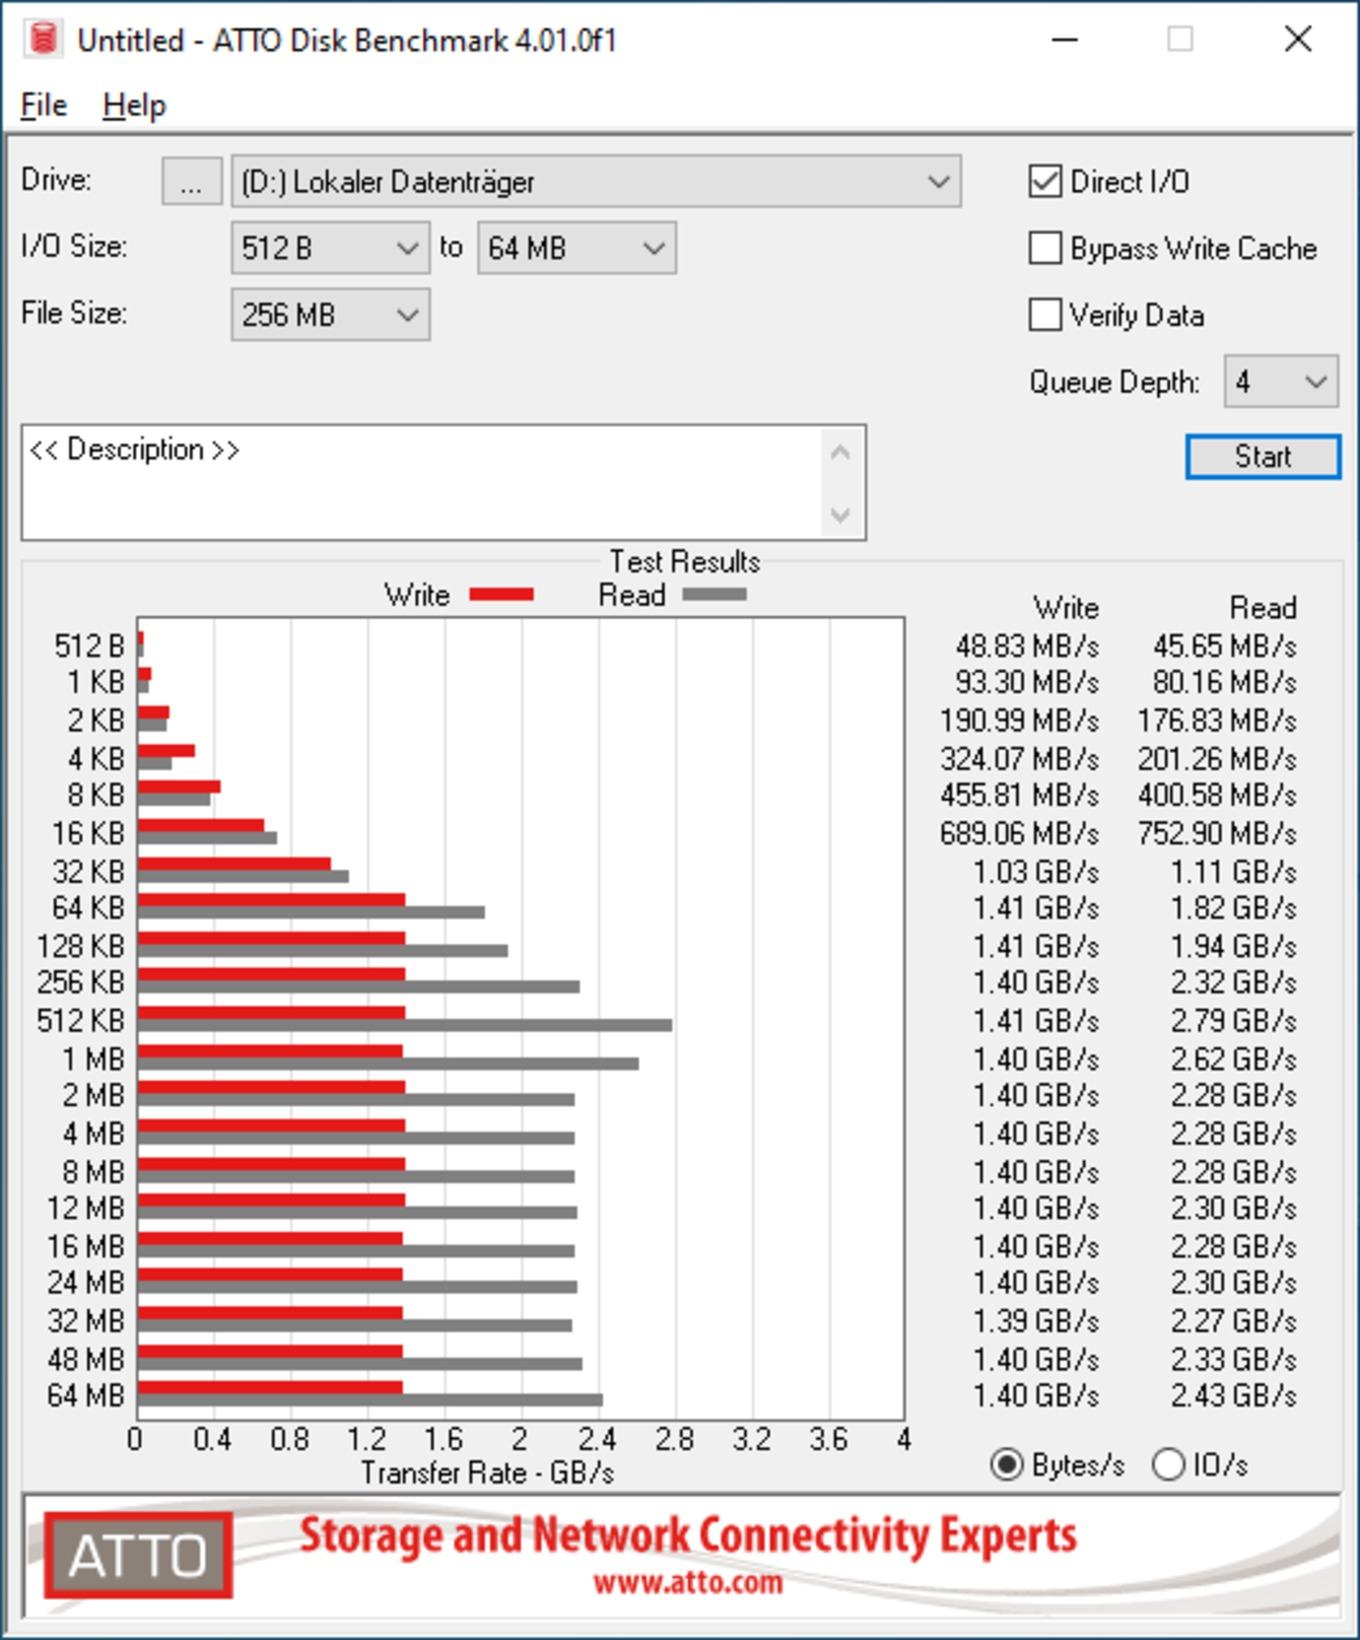
Task: Open the Queue Depth dropdown
Action: pos(1281,382)
